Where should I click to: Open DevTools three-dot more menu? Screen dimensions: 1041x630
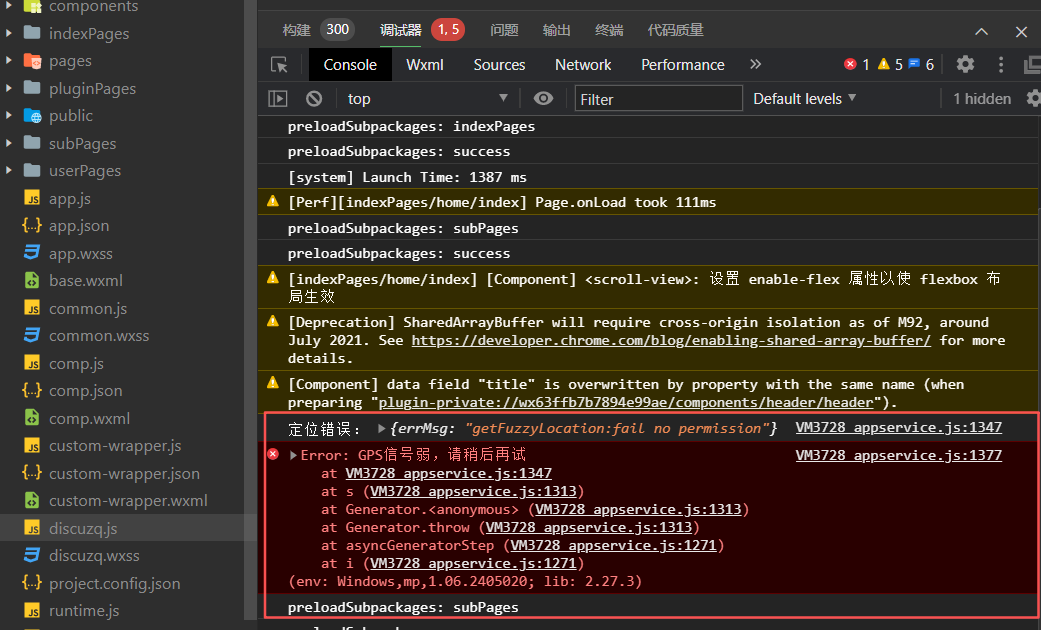tap(1001, 64)
